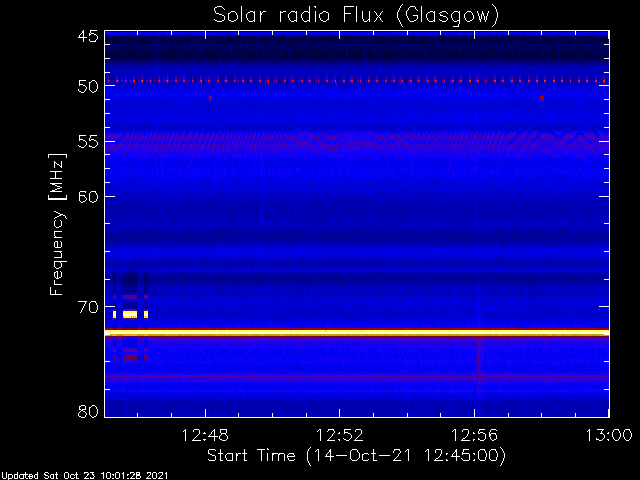Click the plot title "Solar radio Flux (Glasgow)"
The image size is (640, 480).
(x=356, y=16)
